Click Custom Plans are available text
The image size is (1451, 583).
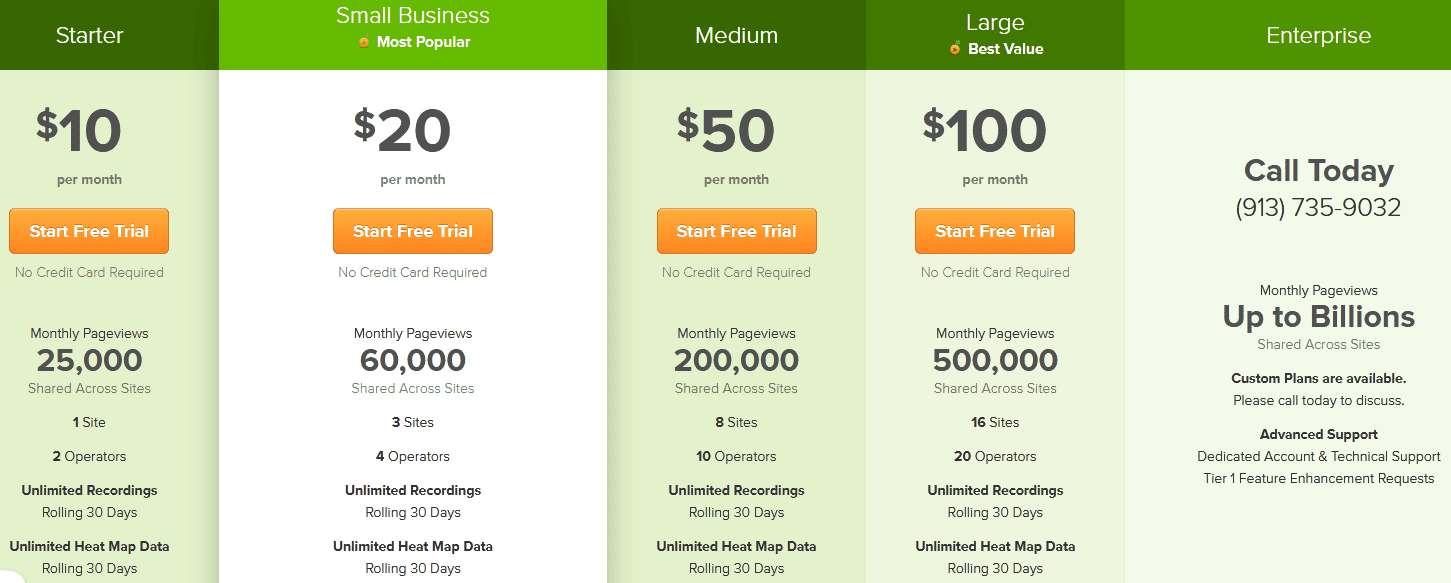tap(1318, 378)
